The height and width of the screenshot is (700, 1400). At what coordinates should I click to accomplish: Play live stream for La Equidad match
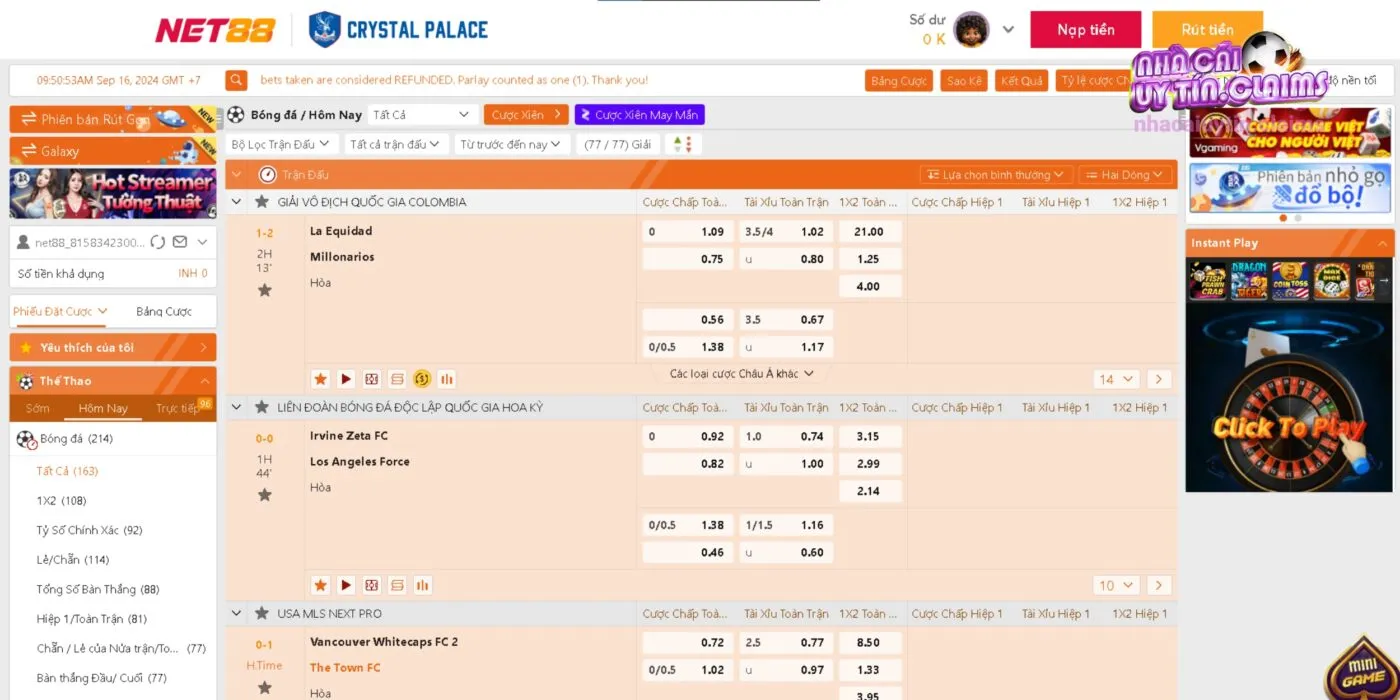point(346,379)
